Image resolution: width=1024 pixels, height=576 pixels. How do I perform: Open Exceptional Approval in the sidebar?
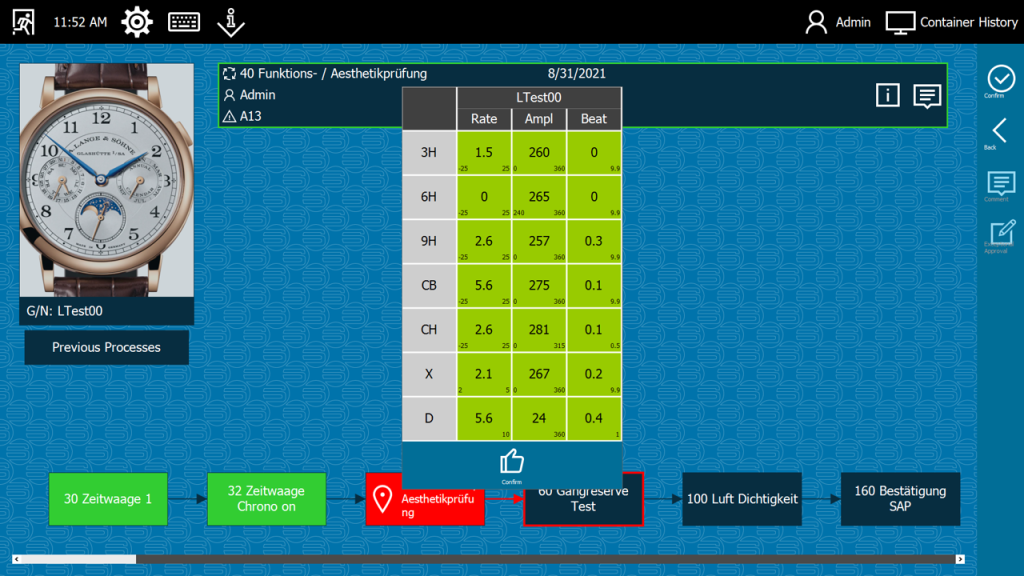(1000, 234)
